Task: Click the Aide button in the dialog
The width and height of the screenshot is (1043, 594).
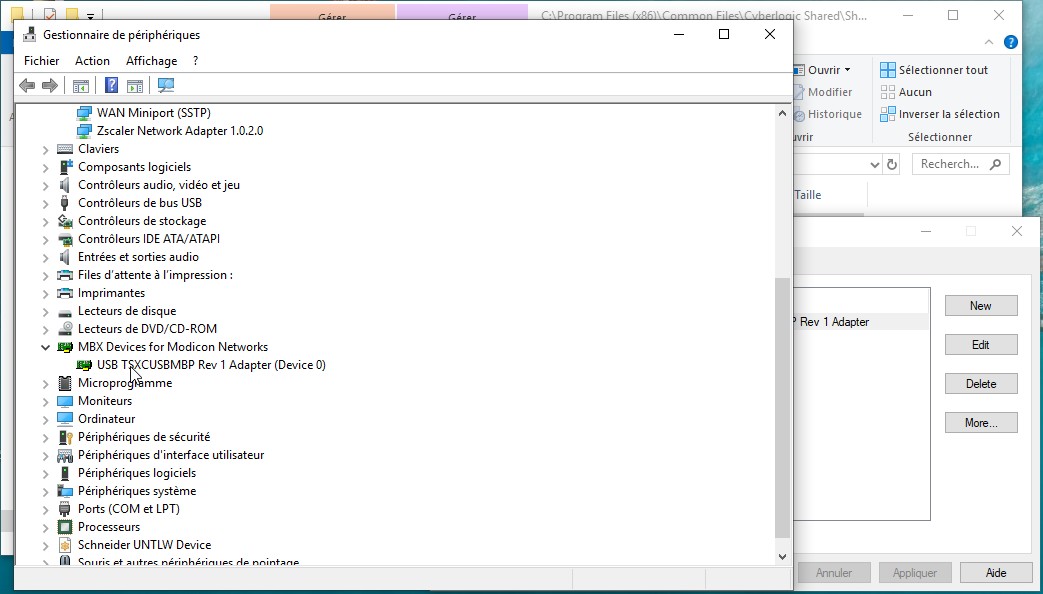Action: point(996,573)
